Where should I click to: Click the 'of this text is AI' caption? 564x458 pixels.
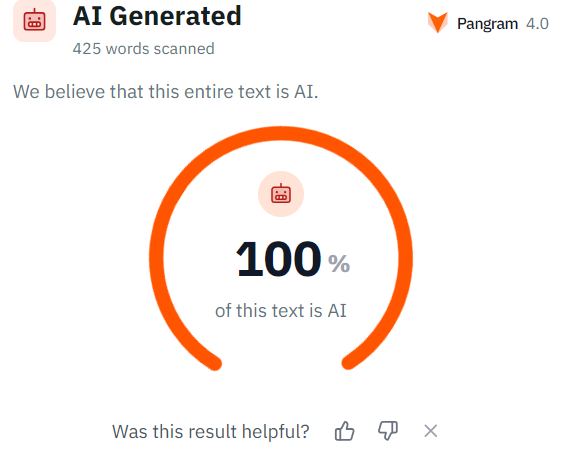pyautogui.click(x=281, y=310)
